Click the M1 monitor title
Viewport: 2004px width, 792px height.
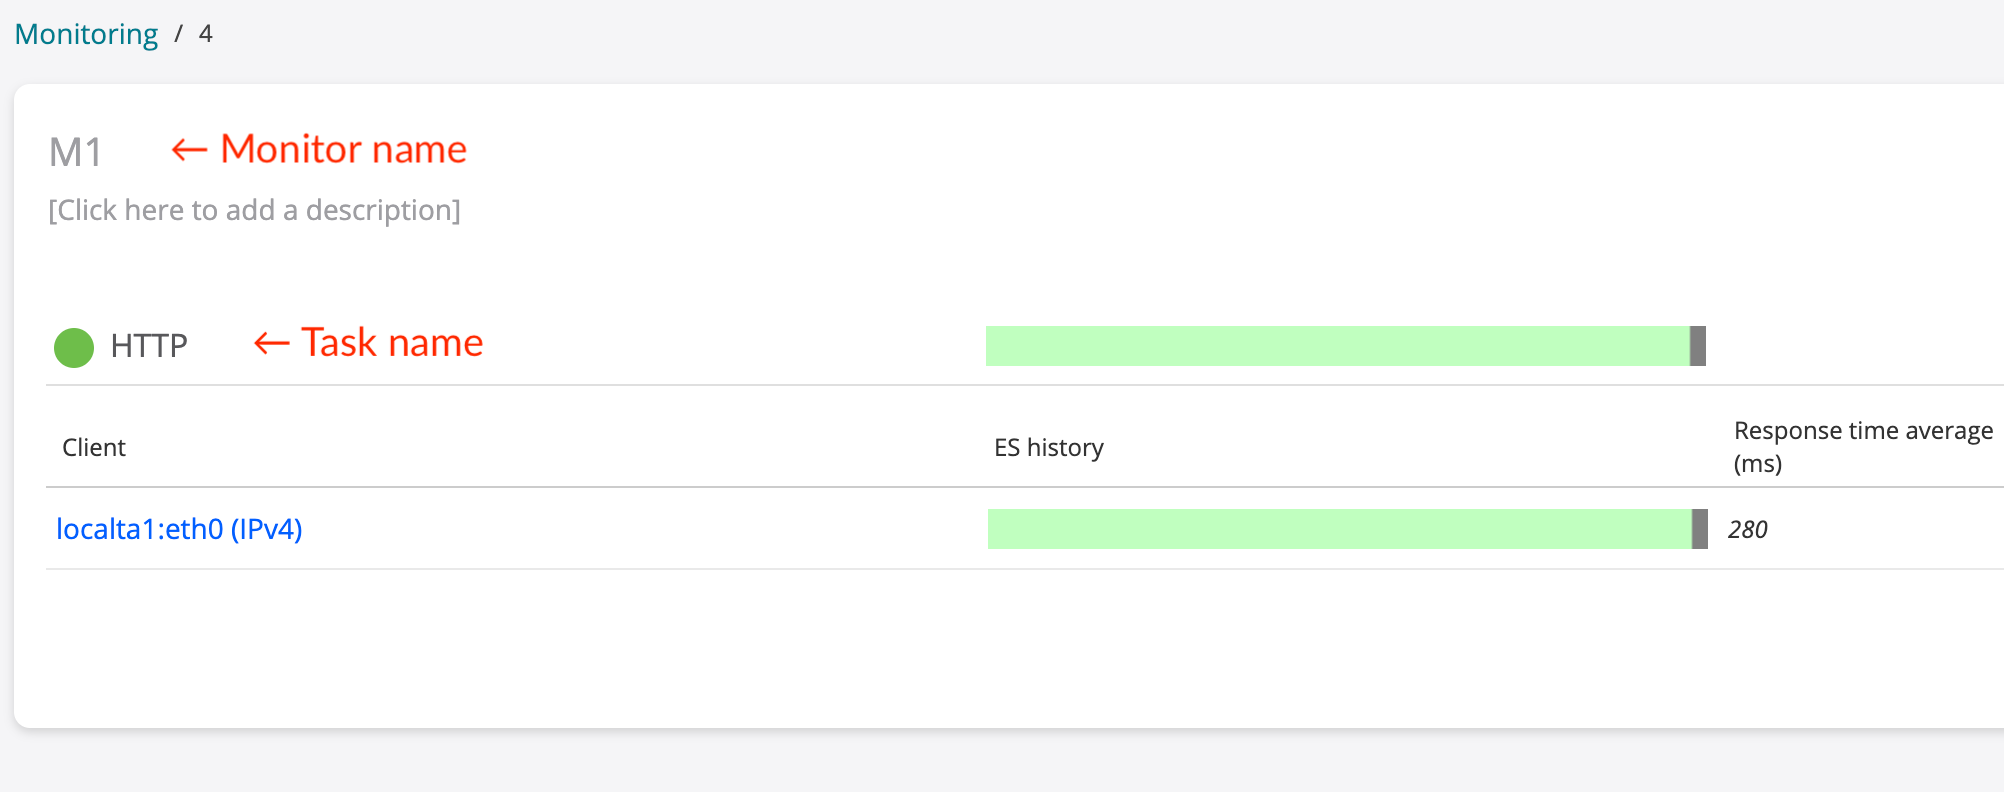coord(76,153)
